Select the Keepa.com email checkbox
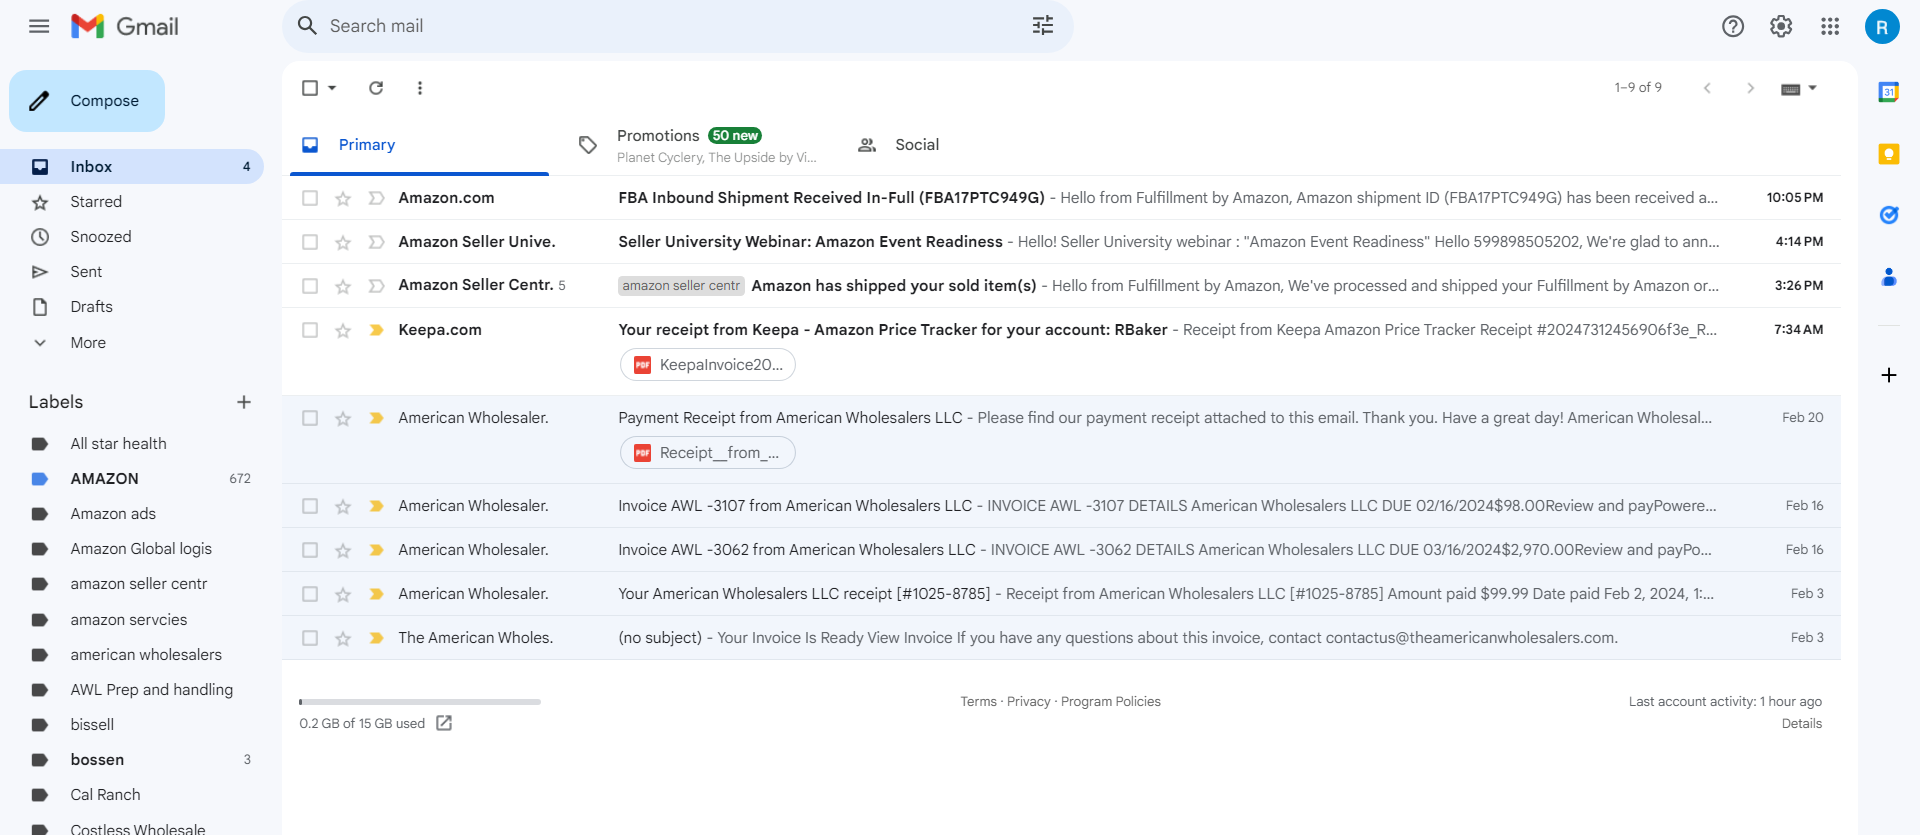The image size is (1920, 835). pos(310,330)
